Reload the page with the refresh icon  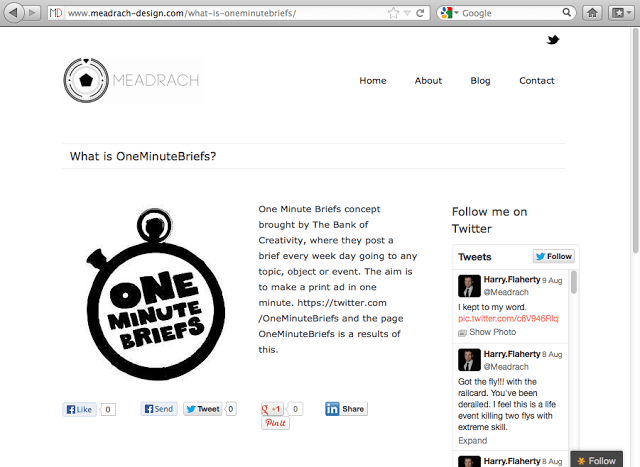click(420, 13)
